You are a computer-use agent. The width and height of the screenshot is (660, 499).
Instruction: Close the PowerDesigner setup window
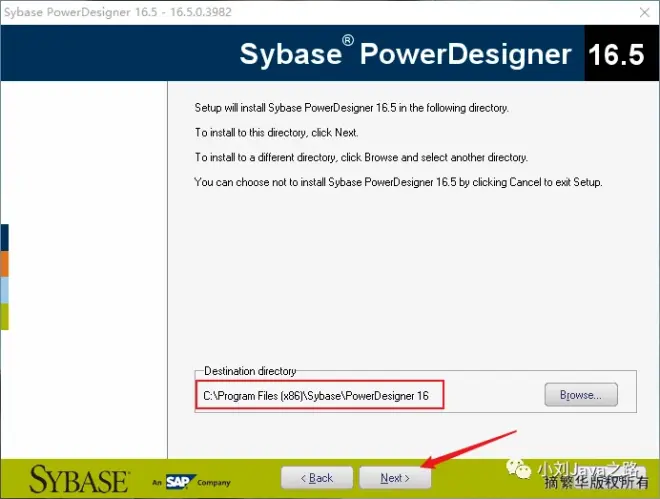pyautogui.click(x=644, y=13)
